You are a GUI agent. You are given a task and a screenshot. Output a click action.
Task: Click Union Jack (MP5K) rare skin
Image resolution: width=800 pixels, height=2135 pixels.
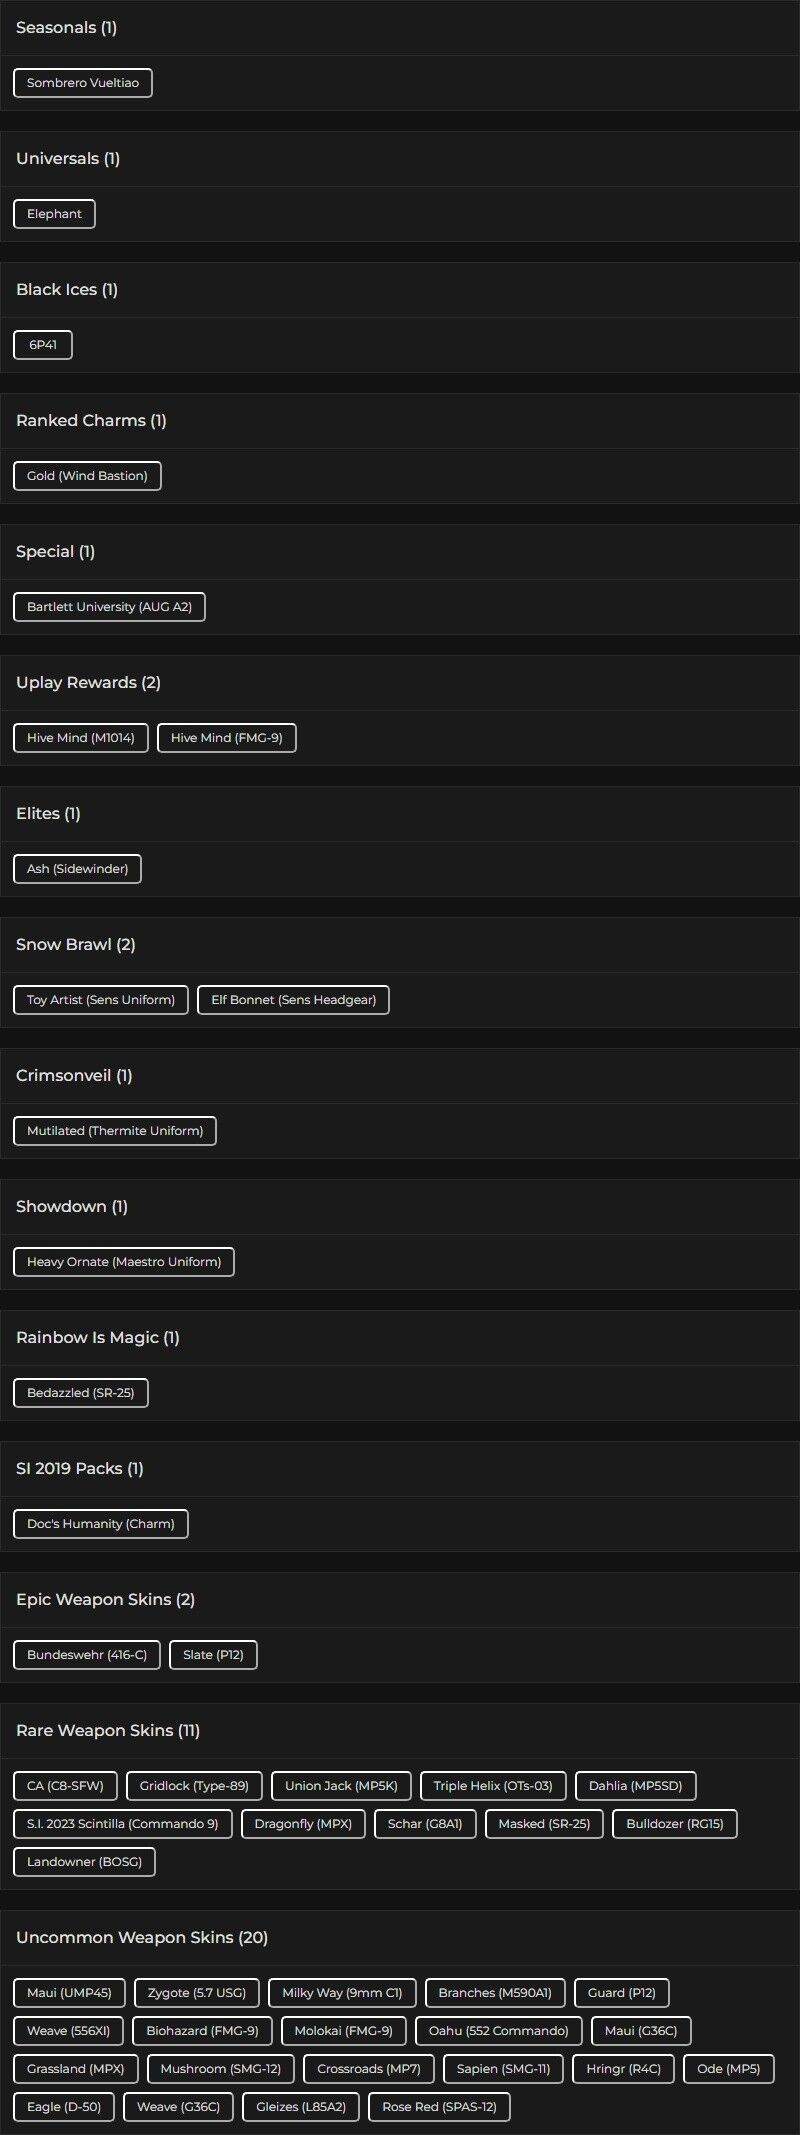point(341,1786)
